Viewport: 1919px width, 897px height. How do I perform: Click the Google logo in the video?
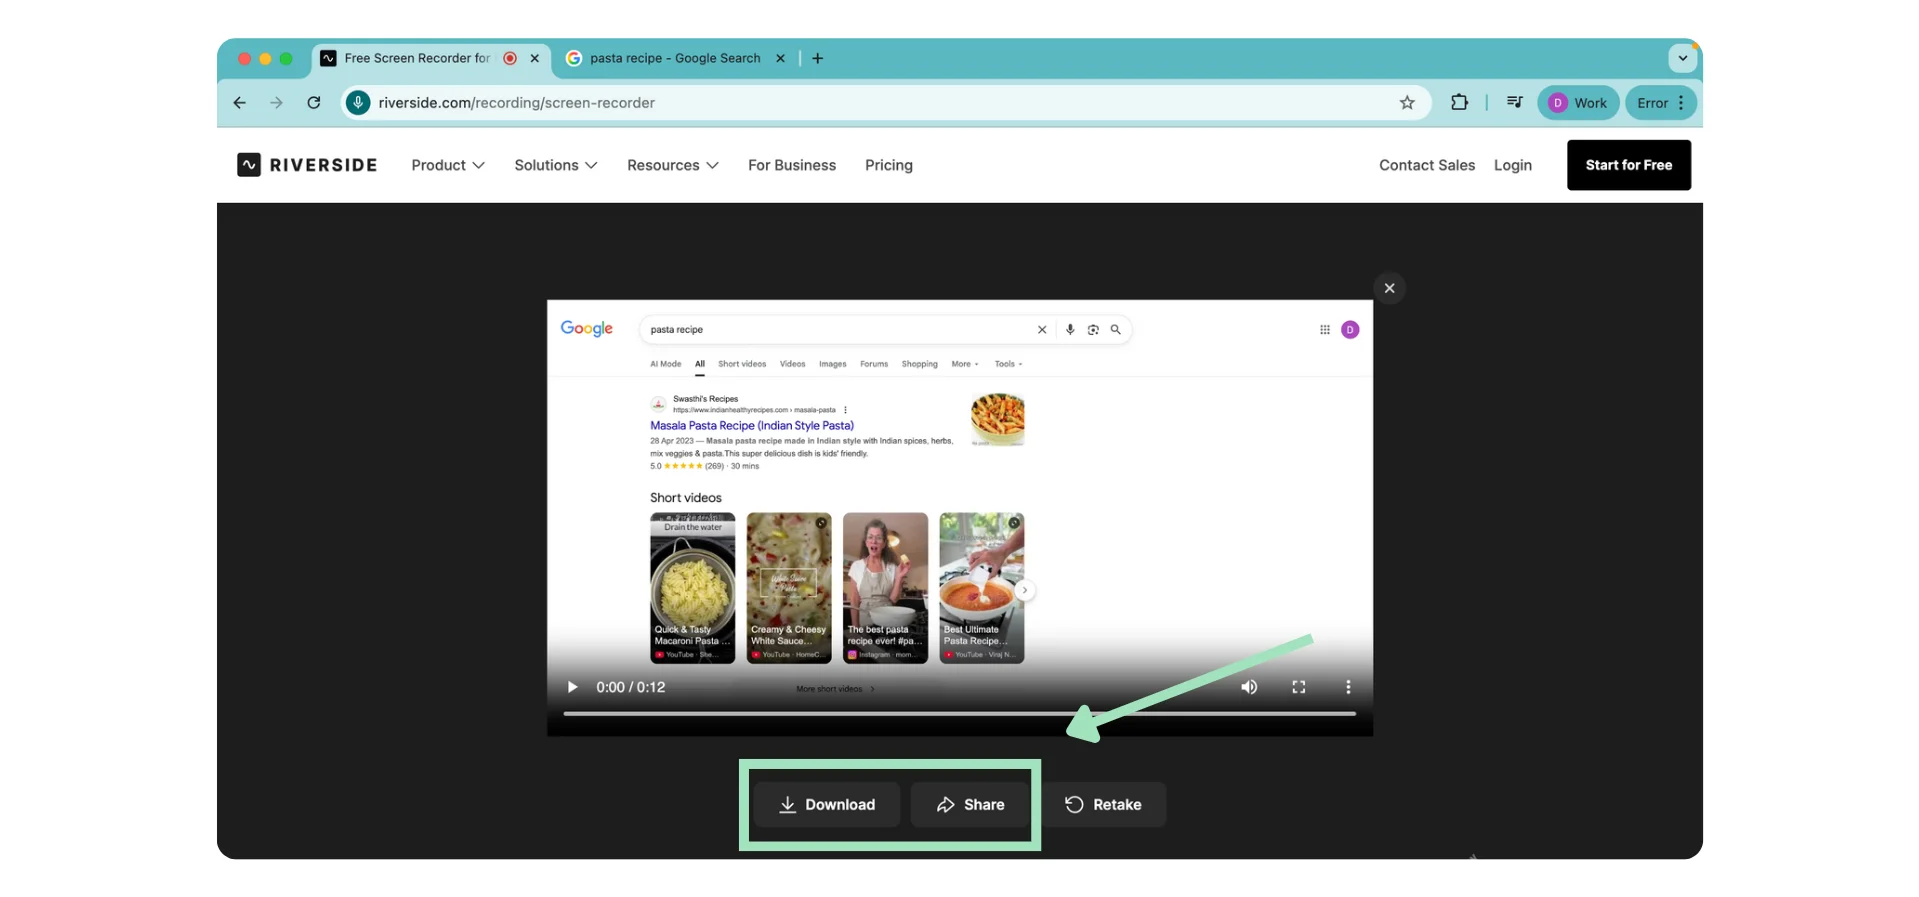(x=587, y=329)
